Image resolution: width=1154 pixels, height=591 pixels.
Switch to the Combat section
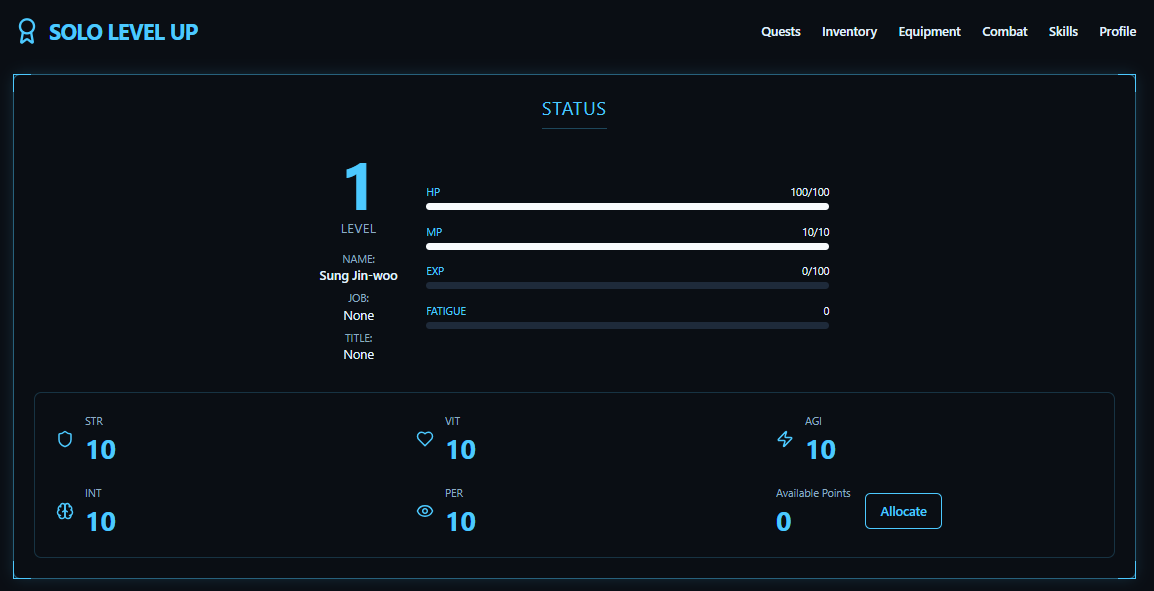1004,31
